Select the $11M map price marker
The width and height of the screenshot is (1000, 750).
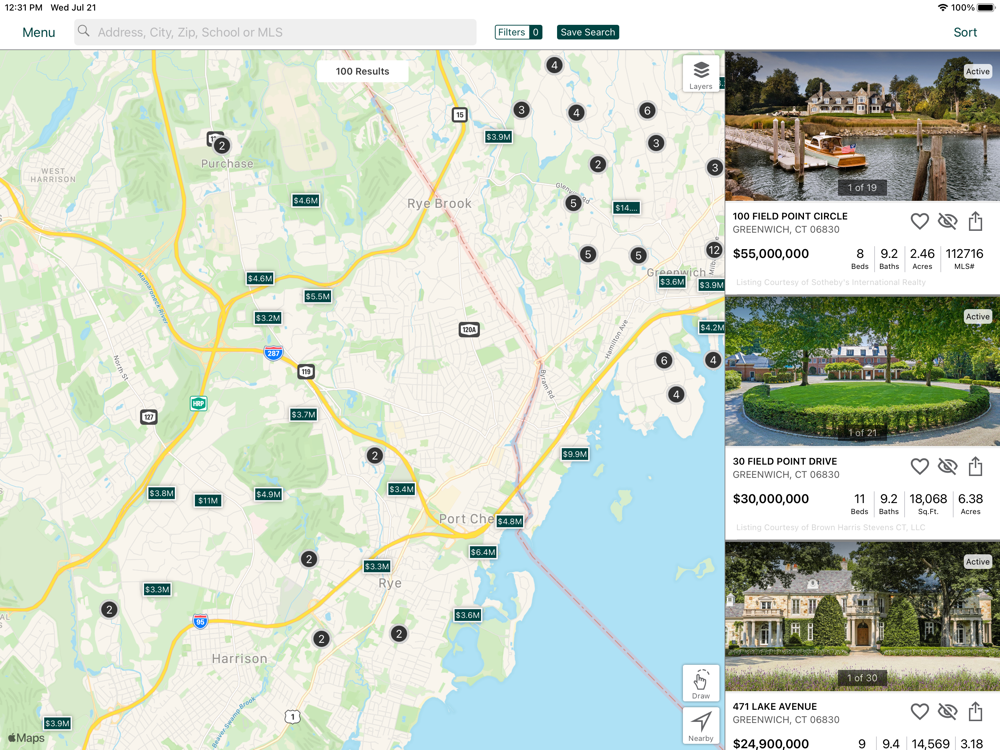(208, 501)
